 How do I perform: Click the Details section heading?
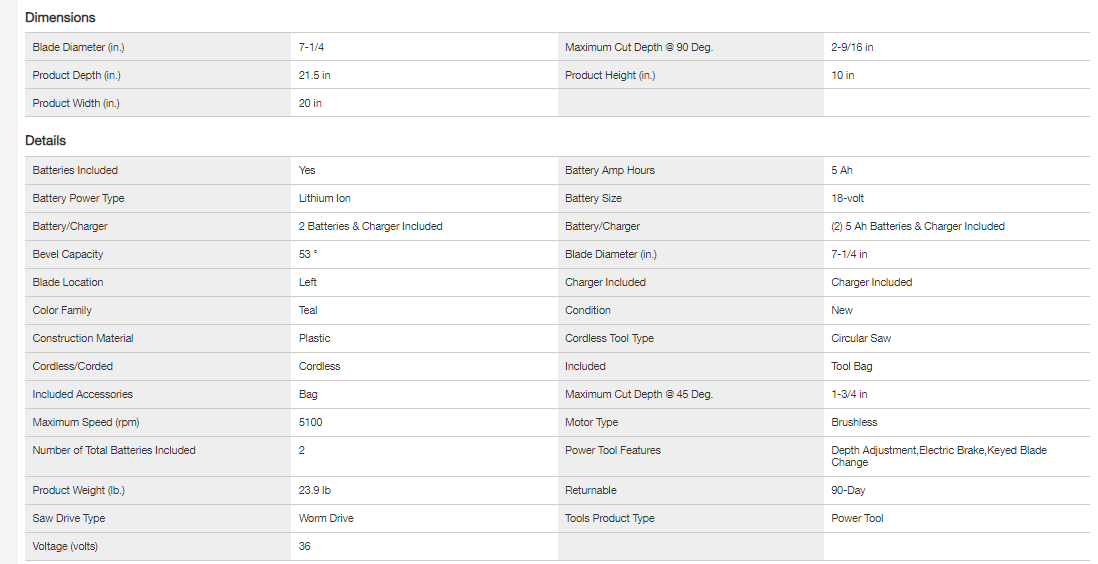46,140
